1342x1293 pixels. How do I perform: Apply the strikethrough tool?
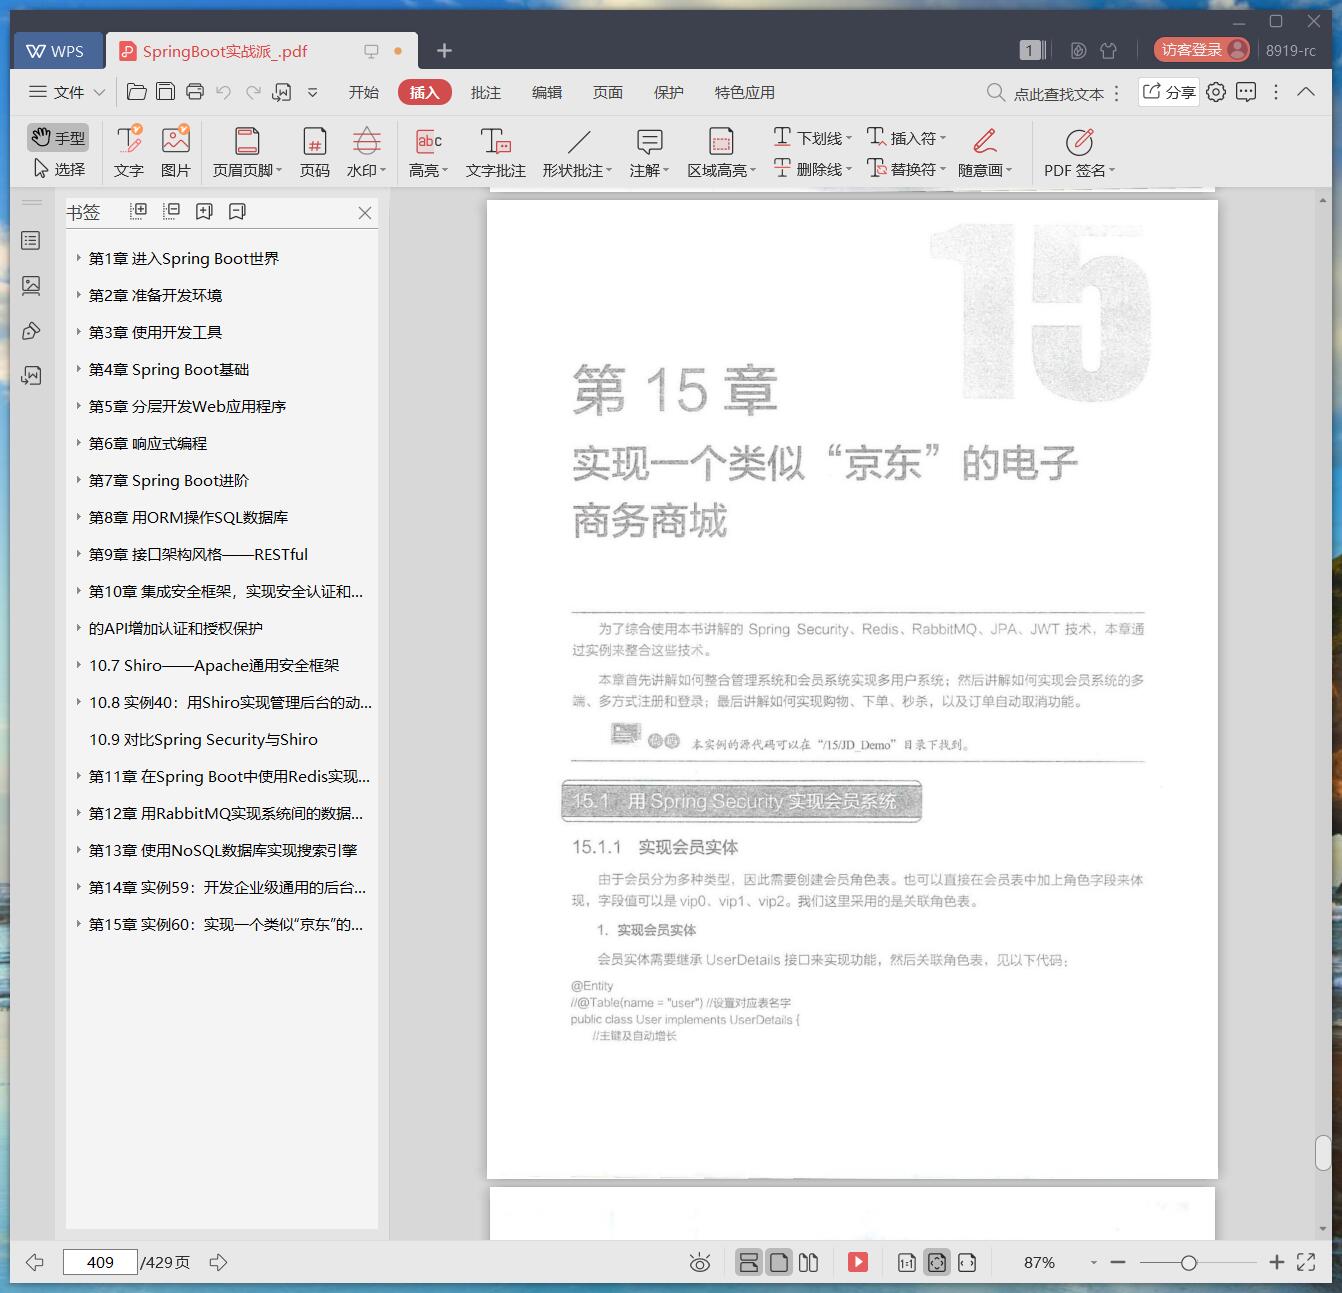click(812, 169)
